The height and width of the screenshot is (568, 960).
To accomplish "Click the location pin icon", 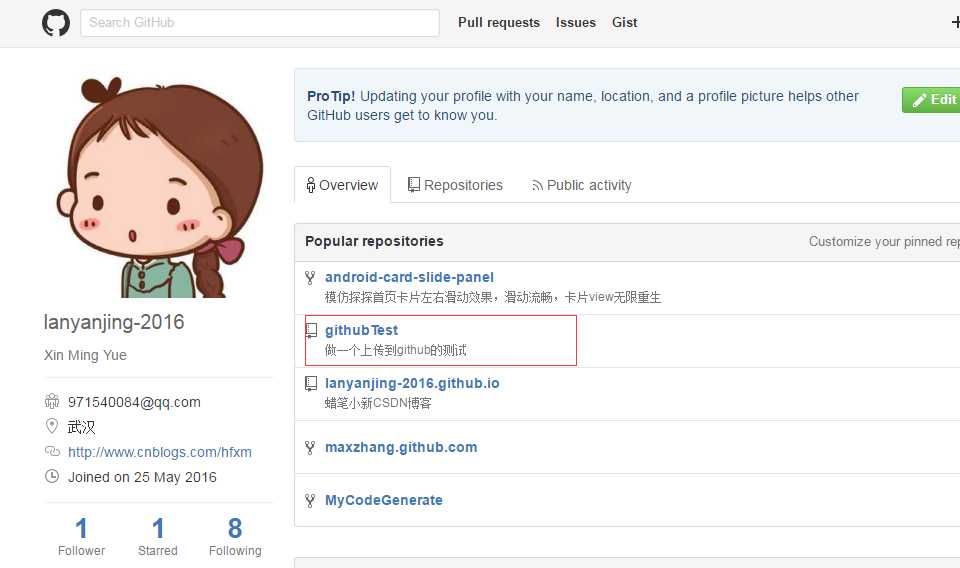I will pyautogui.click(x=52, y=426).
